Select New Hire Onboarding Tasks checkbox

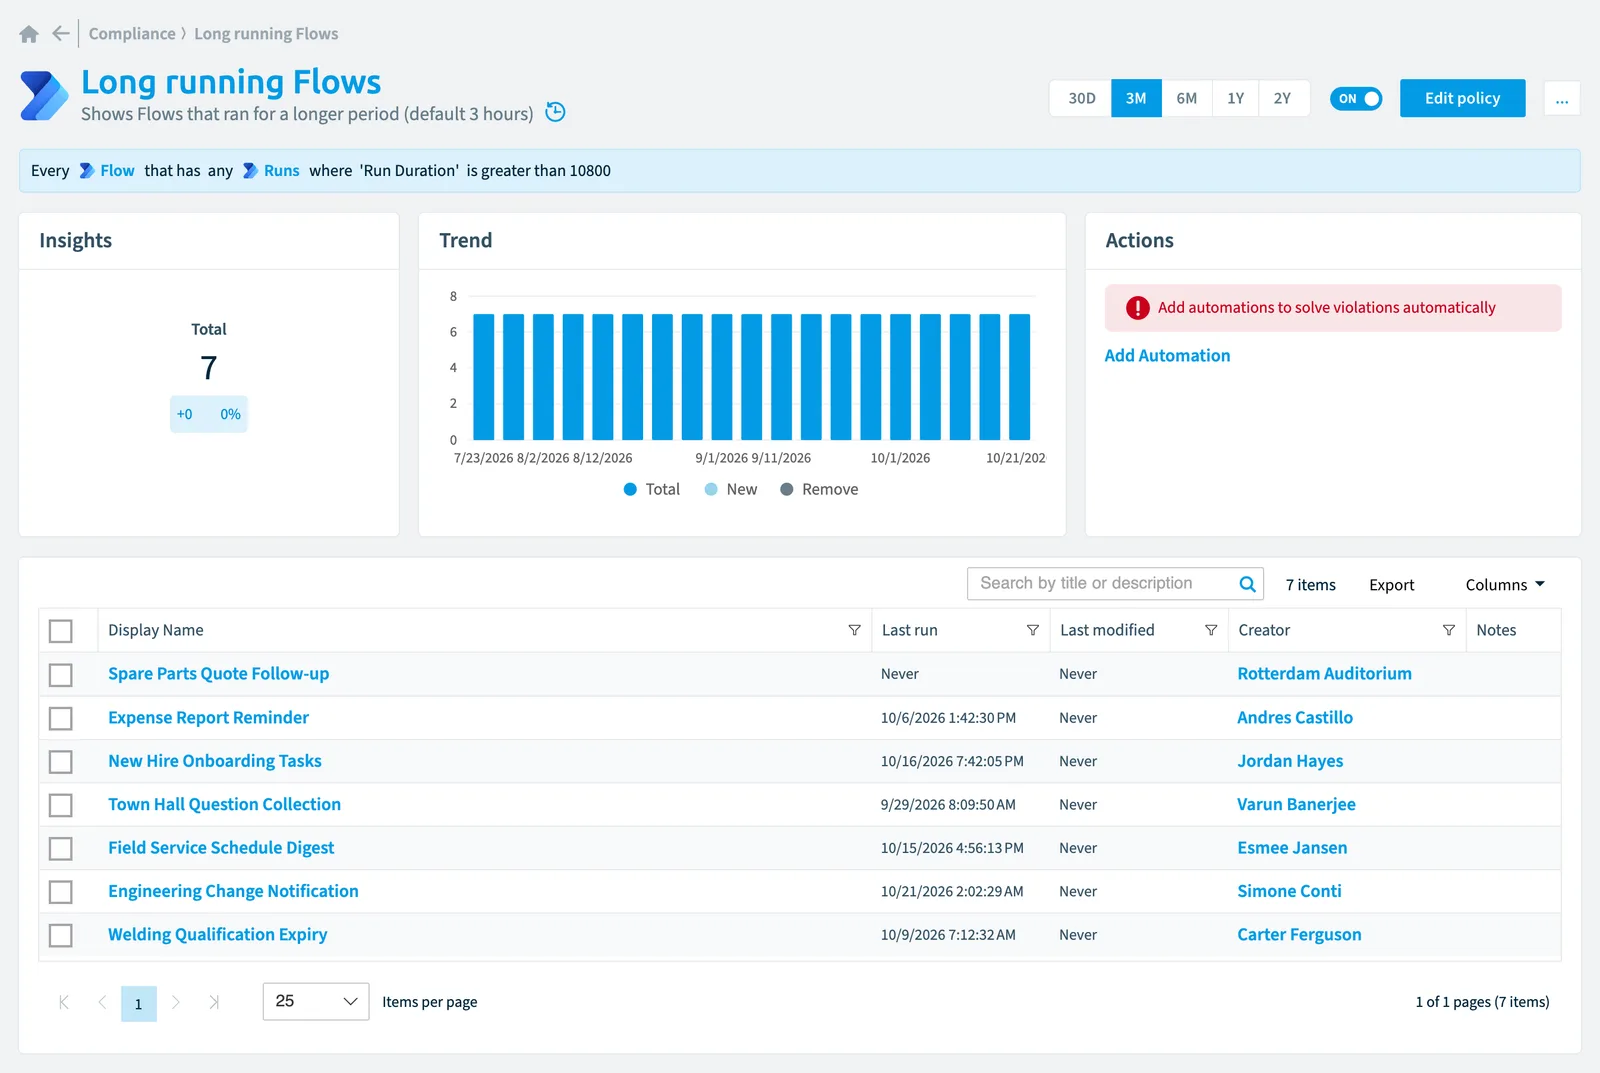[x=61, y=762]
